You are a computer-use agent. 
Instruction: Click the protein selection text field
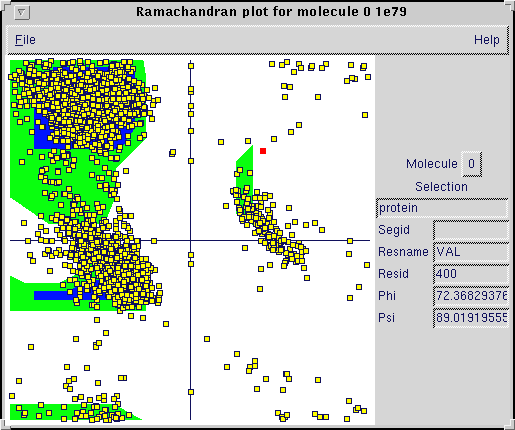pyautogui.click(x=442, y=208)
